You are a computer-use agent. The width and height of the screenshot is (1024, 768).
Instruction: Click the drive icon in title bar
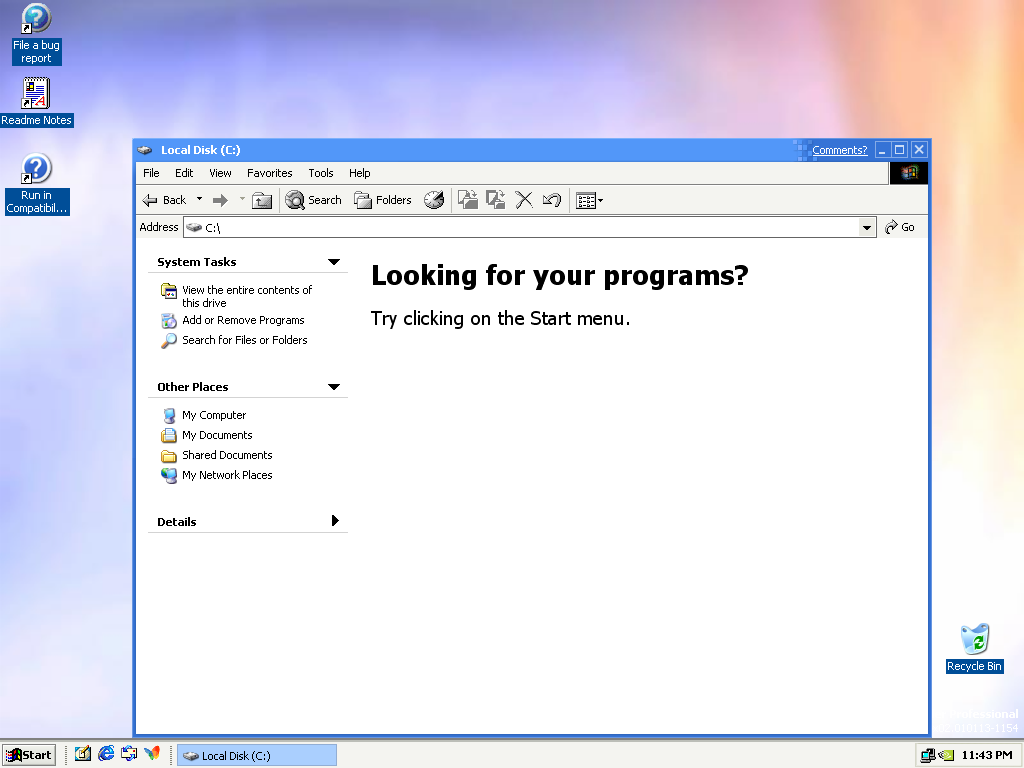(145, 150)
